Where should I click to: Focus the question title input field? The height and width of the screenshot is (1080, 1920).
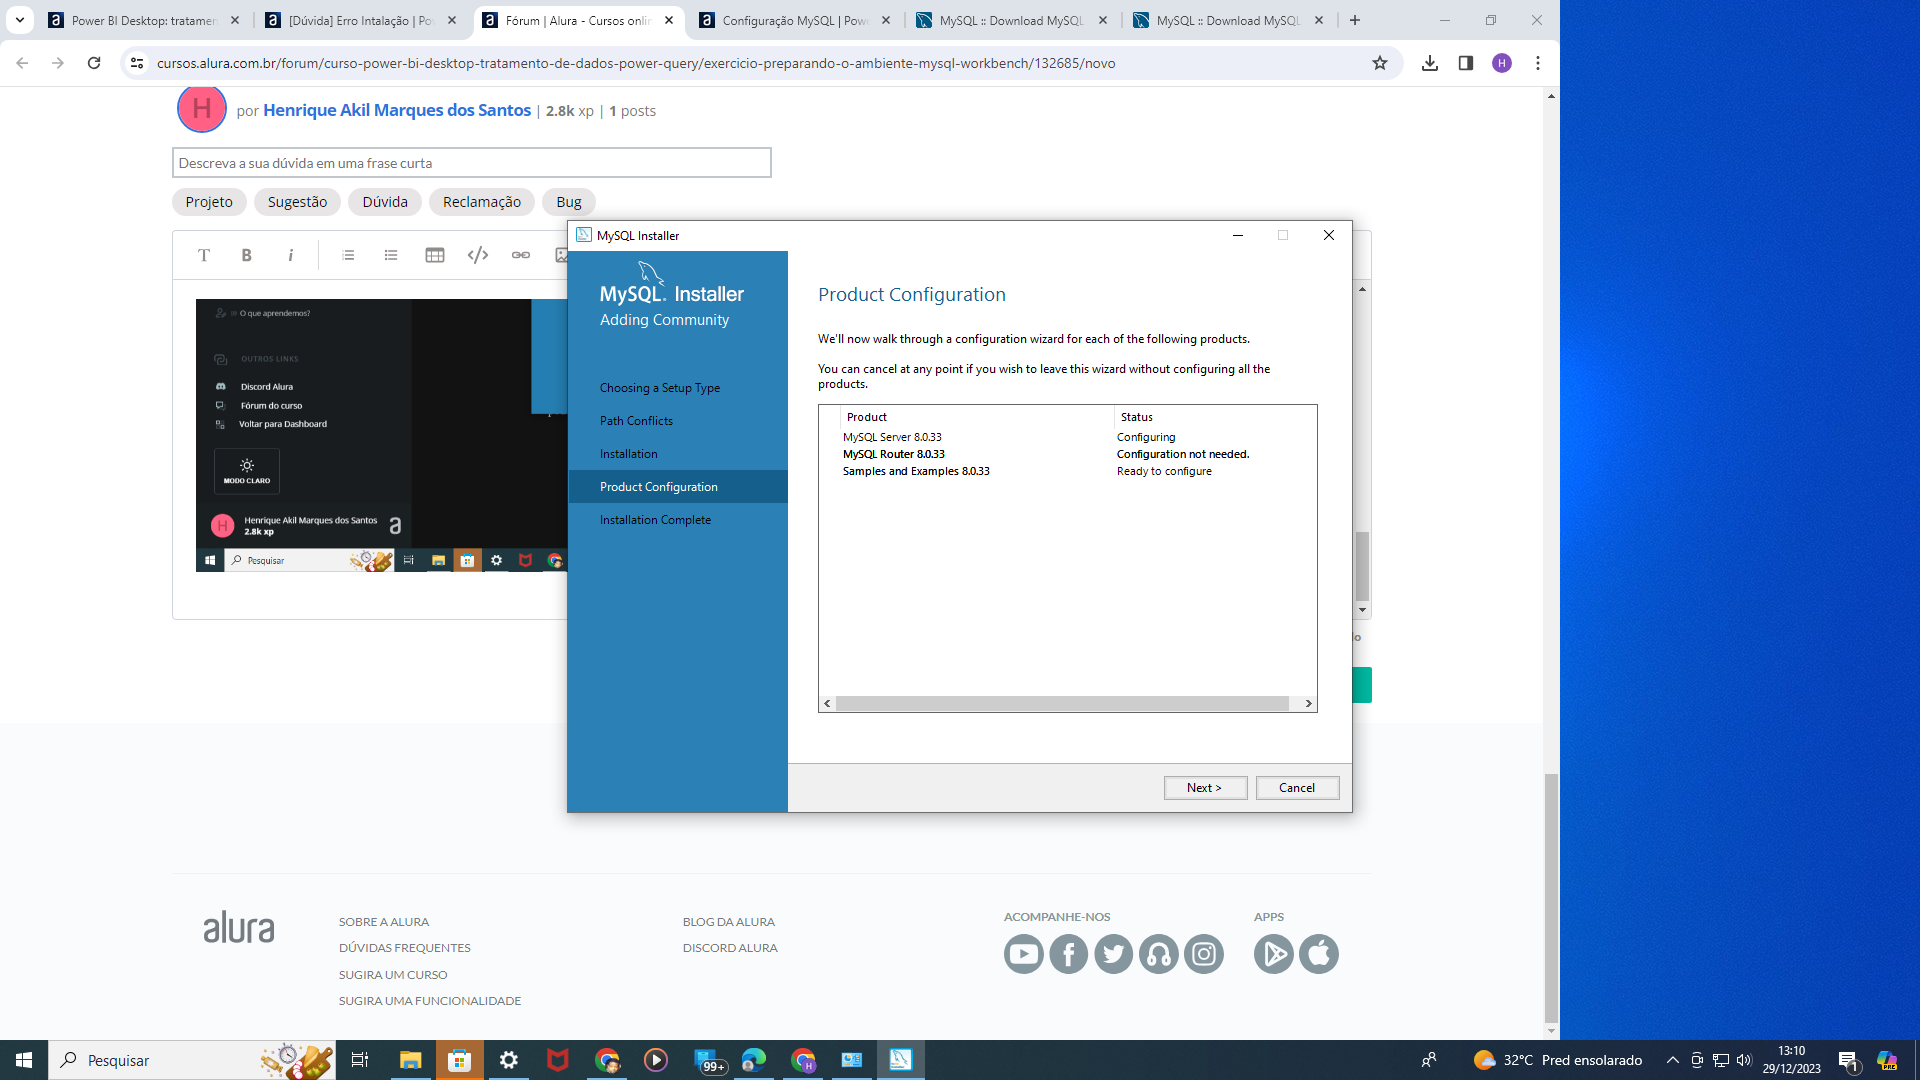(x=472, y=163)
